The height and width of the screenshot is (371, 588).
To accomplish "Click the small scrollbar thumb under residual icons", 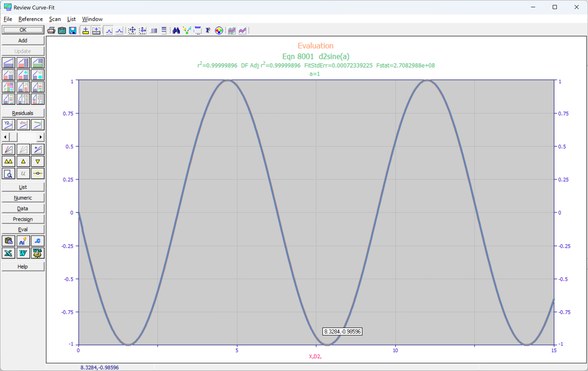I will (13, 137).
